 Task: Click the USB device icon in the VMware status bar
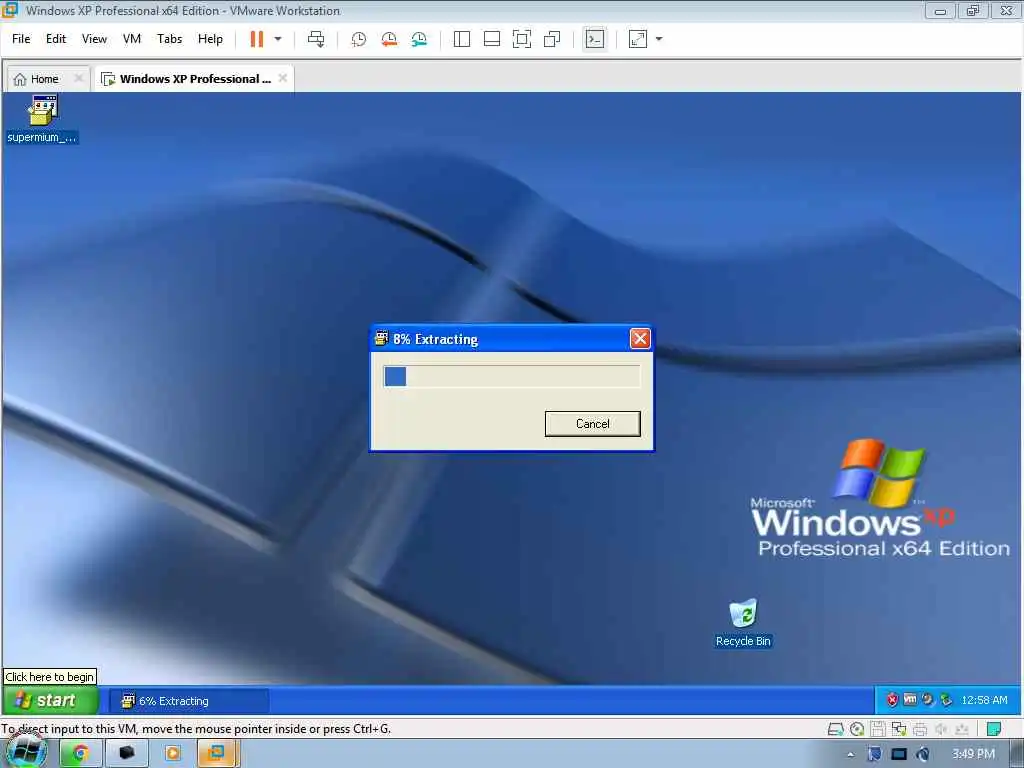[x=961, y=729]
